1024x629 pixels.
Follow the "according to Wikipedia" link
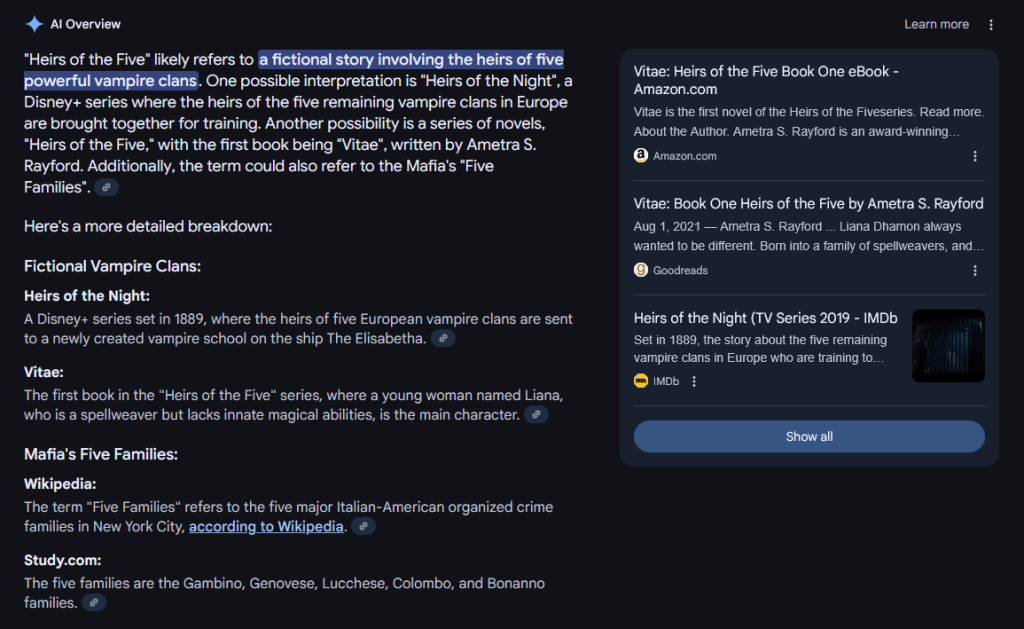pos(266,526)
